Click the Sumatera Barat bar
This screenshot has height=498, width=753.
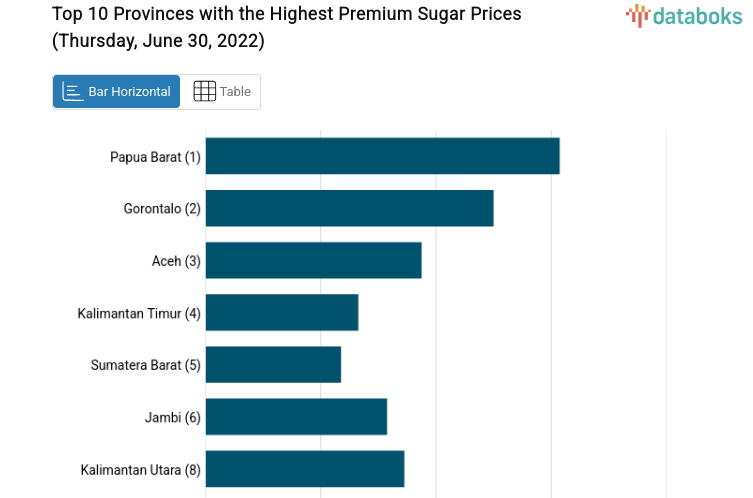[273, 365]
